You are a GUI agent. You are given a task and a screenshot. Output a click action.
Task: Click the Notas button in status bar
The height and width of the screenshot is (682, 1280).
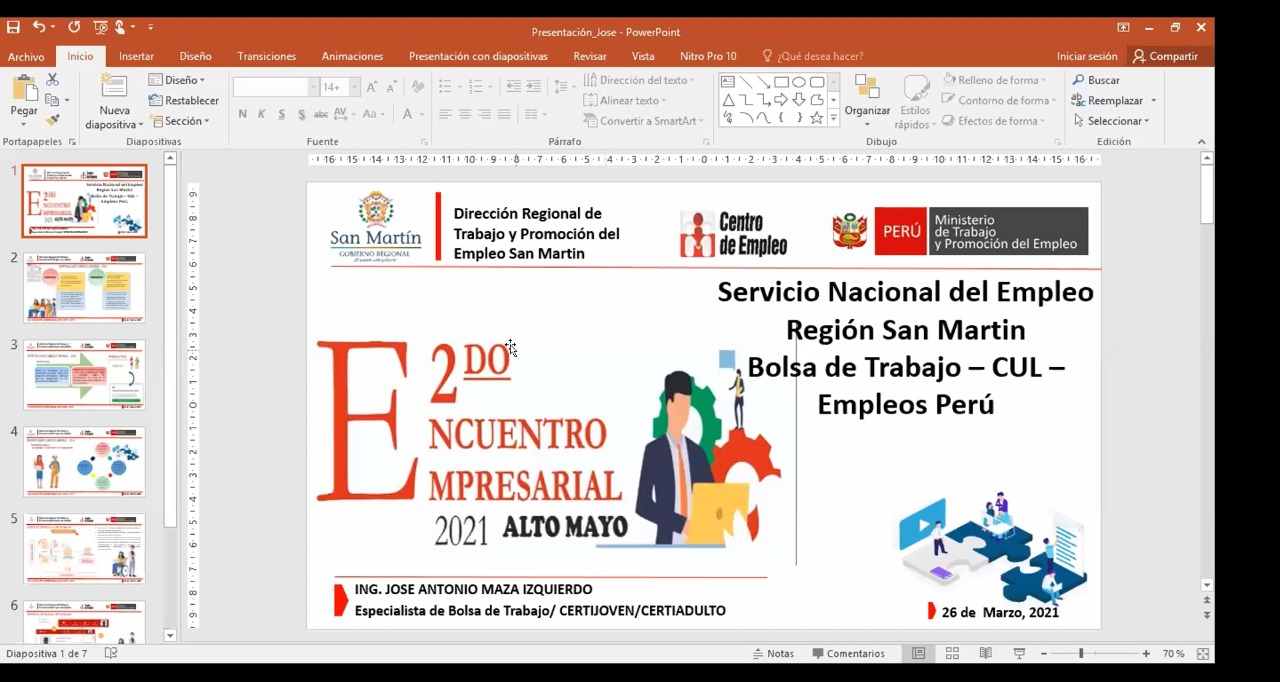(x=773, y=653)
